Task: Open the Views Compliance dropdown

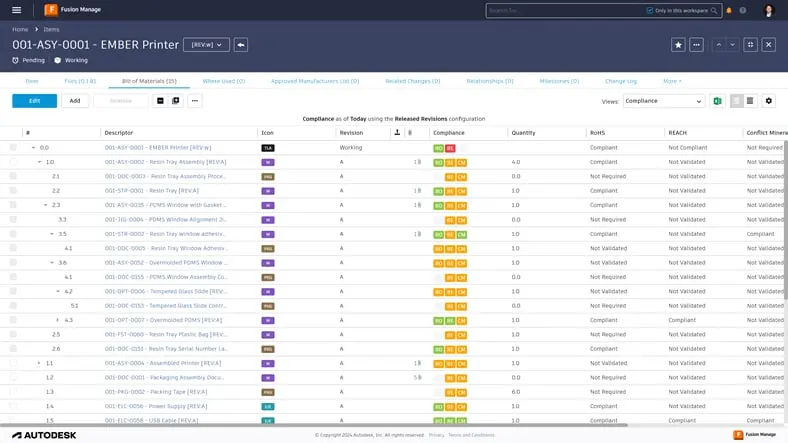Action: tap(663, 101)
